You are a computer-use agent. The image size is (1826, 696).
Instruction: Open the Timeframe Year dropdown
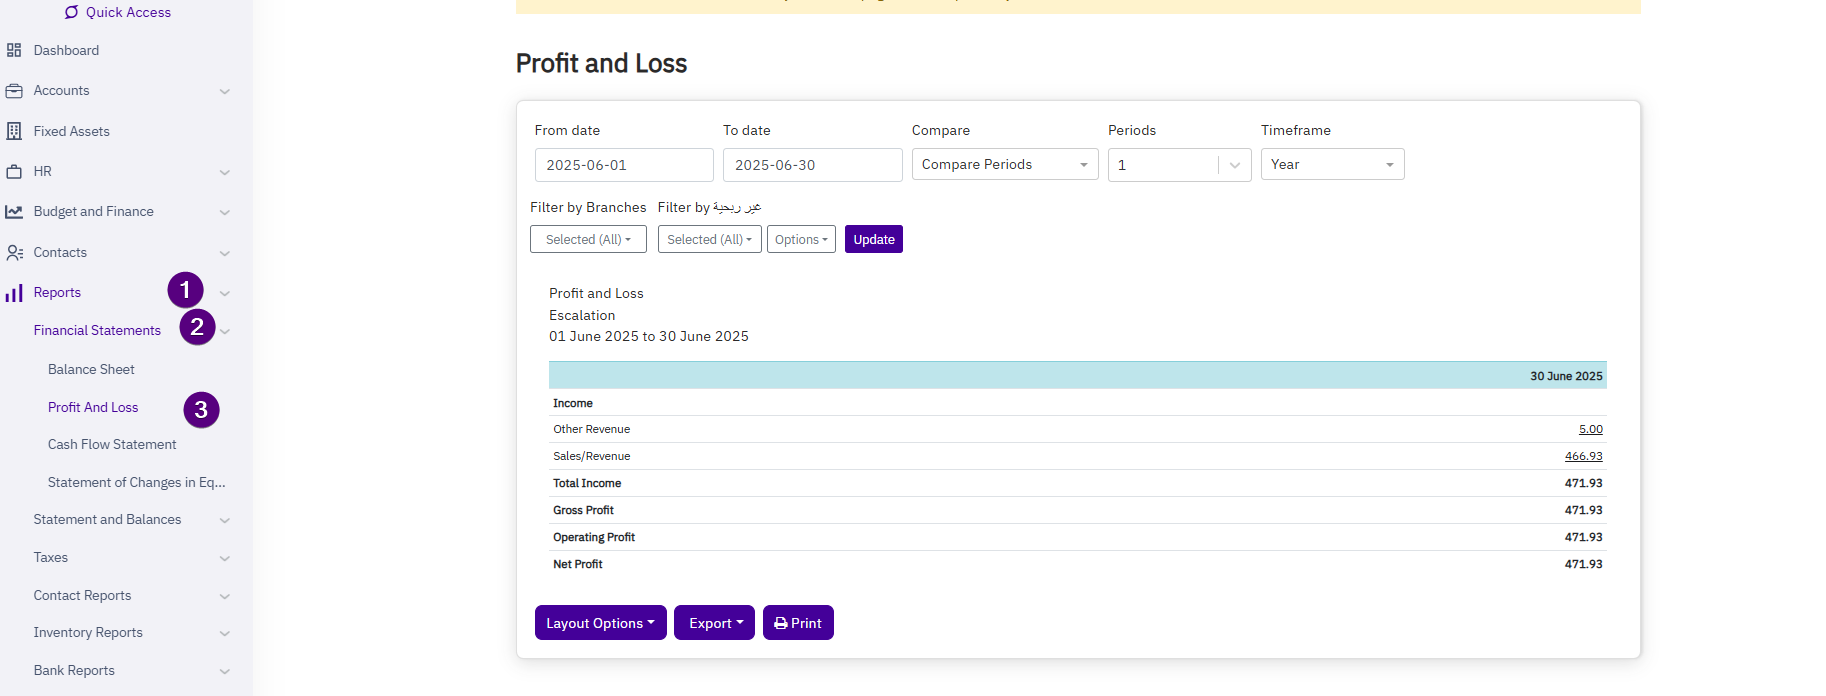(1331, 165)
